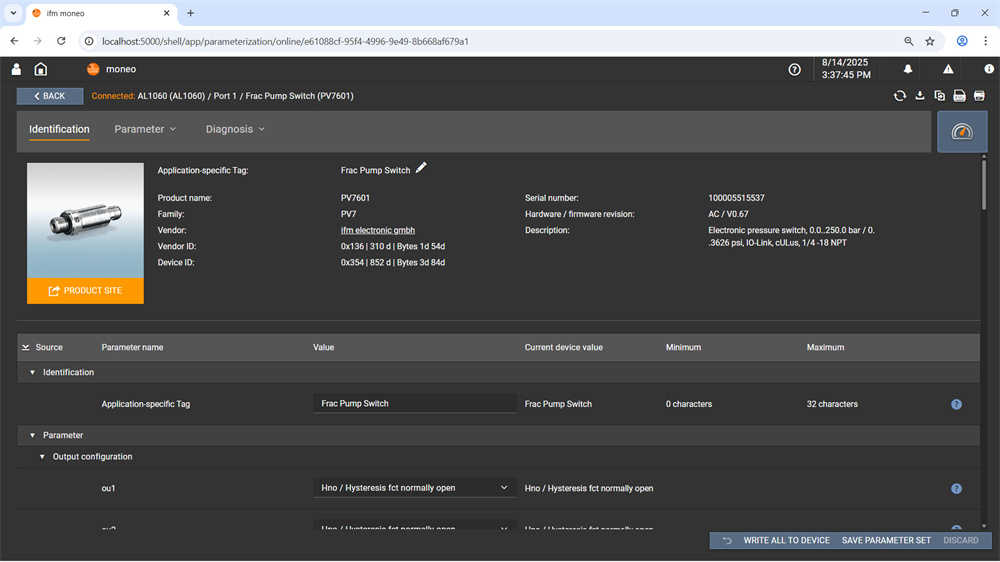Click serial number 100005515537

(736, 198)
